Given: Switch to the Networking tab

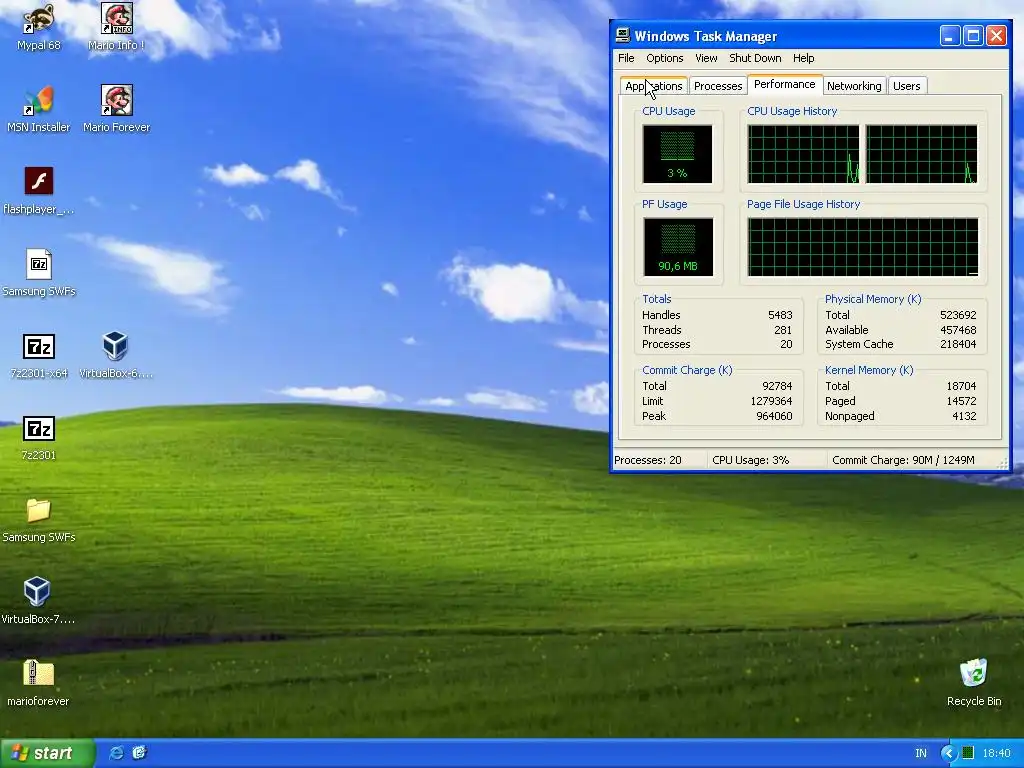Looking at the screenshot, I should pos(854,86).
